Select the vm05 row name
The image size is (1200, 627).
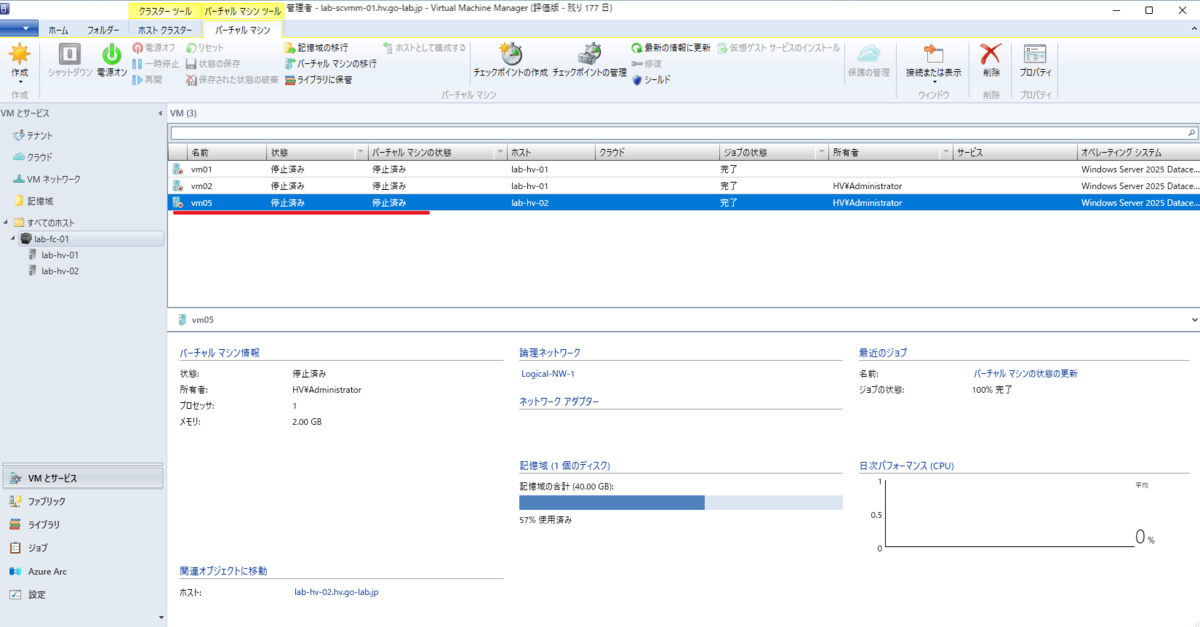202,203
